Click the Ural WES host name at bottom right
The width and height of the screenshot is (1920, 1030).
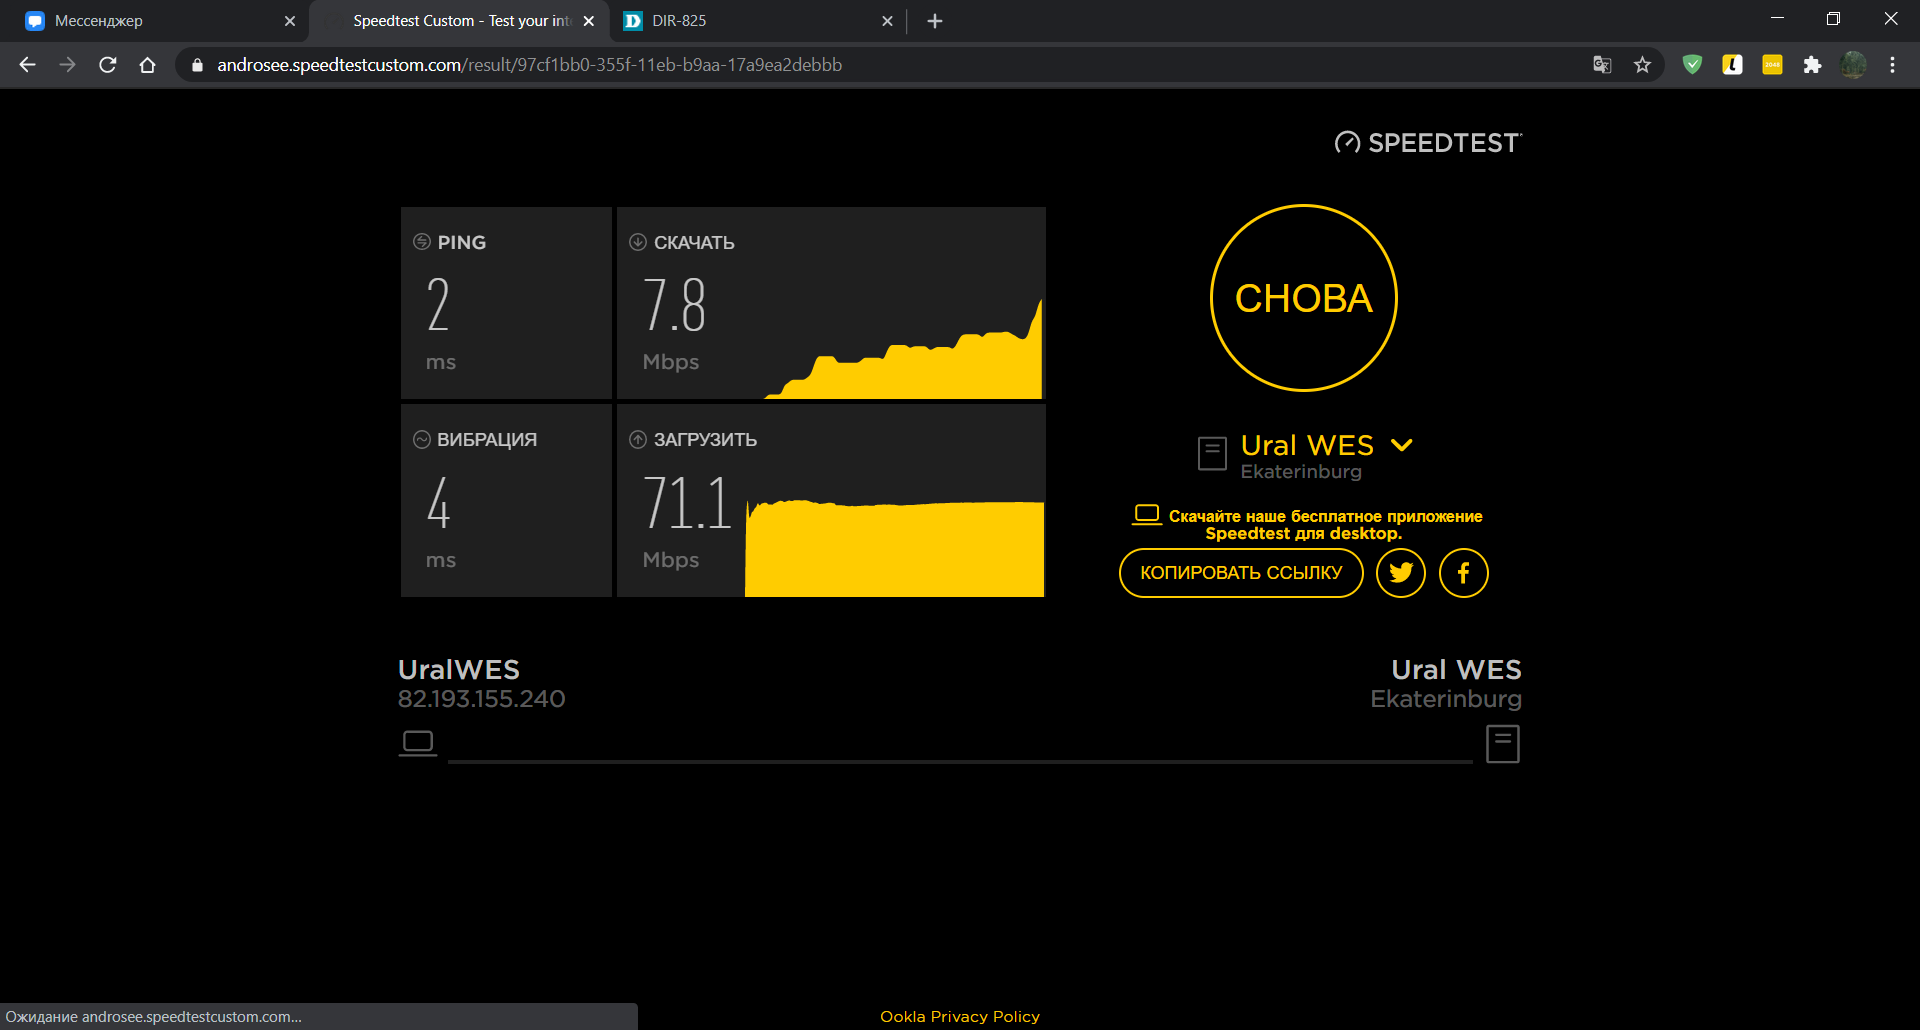(1456, 670)
